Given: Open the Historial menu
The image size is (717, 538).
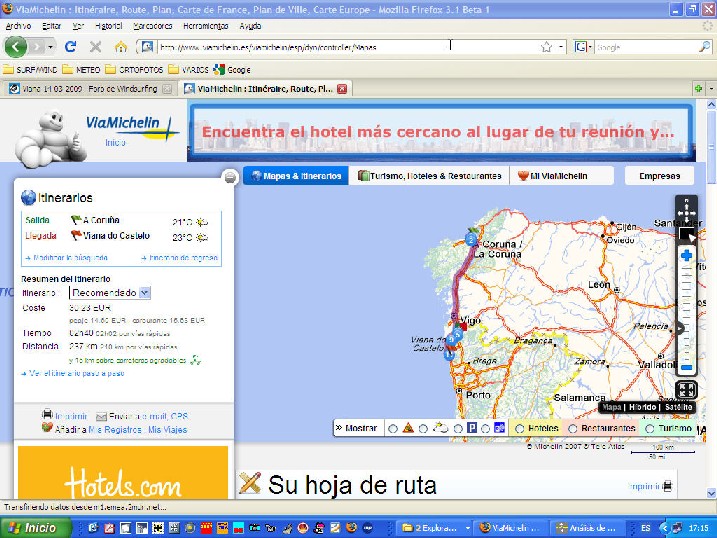Looking at the screenshot, I should 108,26.
